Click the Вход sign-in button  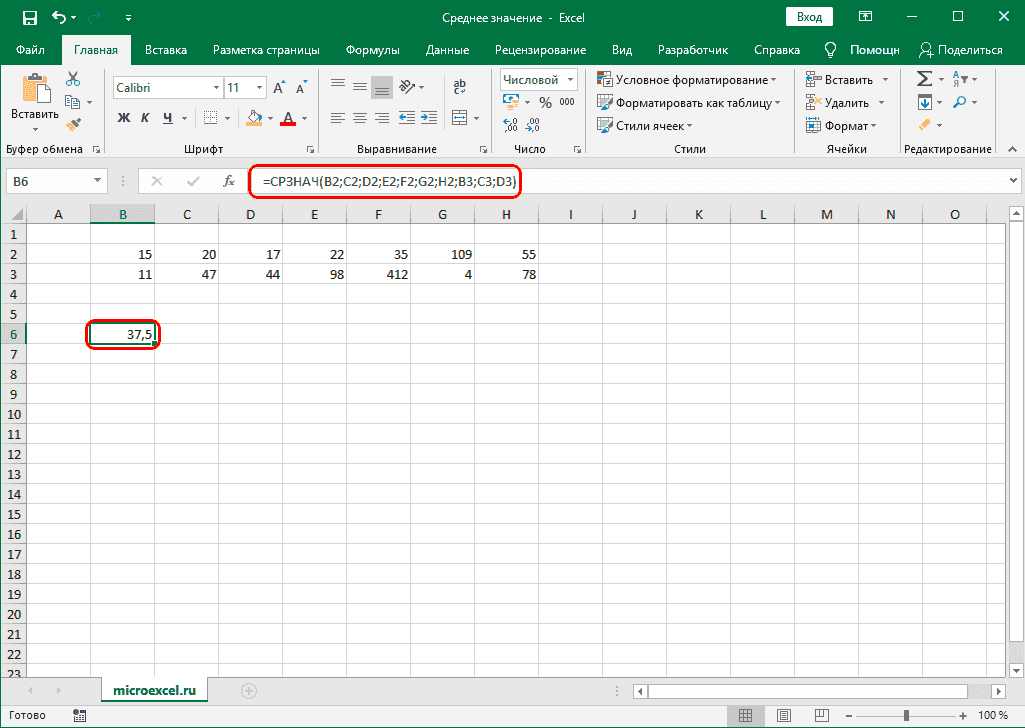click(x=809, y=16)
